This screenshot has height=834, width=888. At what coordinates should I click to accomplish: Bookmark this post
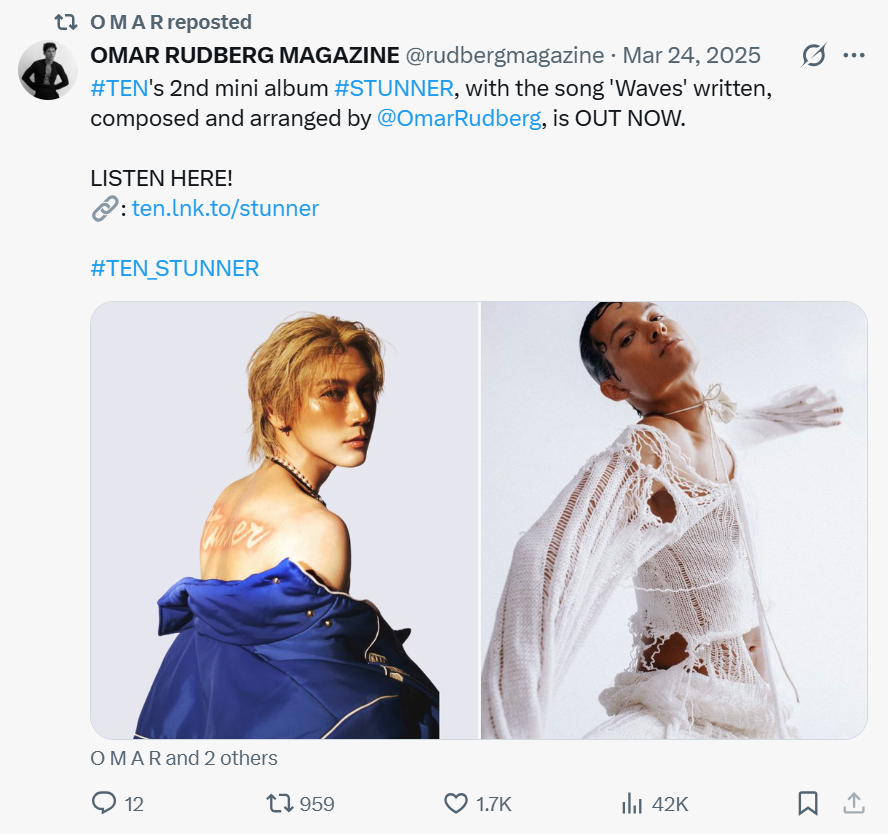(x=808, y=803)
